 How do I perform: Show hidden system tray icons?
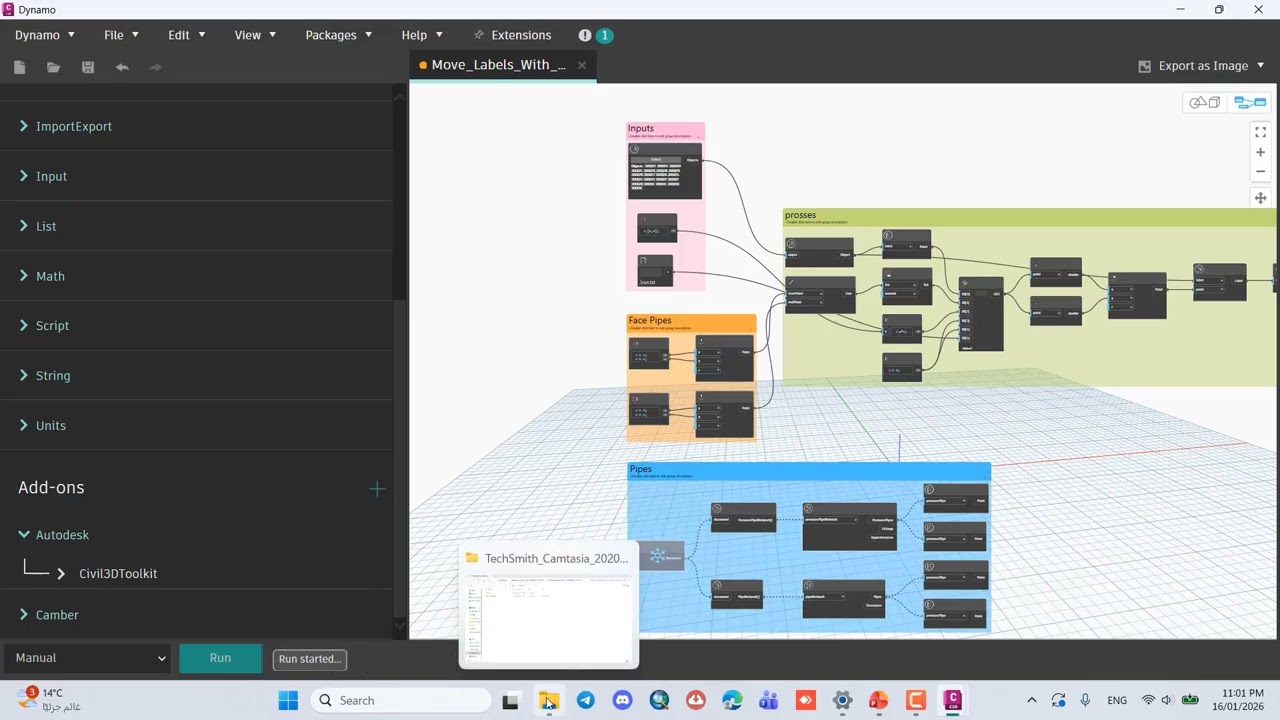click(x=1032, y=700)
